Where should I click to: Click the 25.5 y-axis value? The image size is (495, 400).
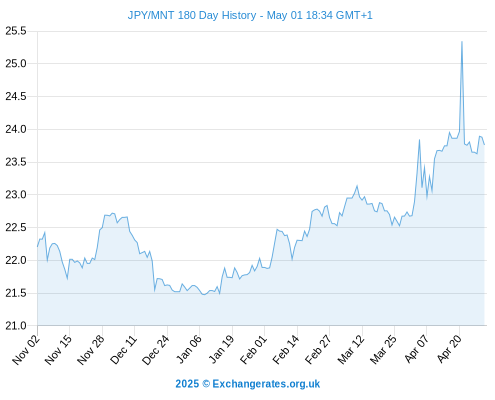click(16, 31)
